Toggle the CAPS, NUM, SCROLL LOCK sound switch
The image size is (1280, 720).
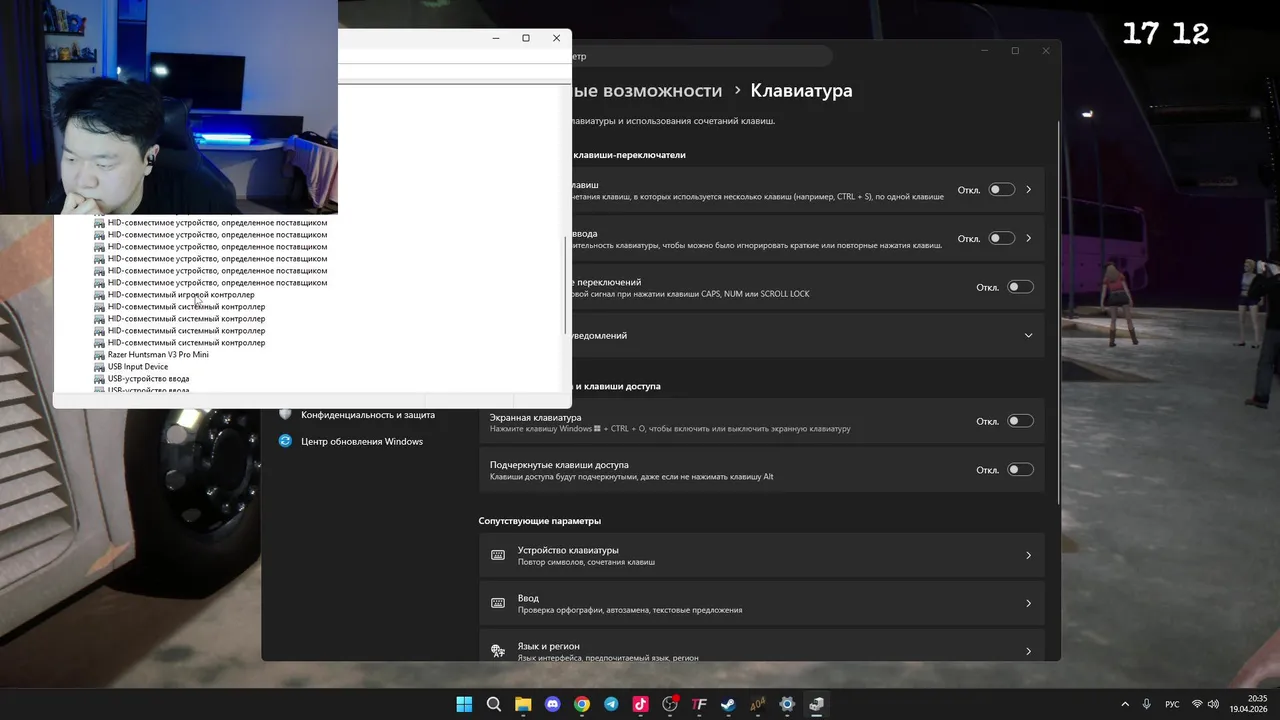(1020, 287)
